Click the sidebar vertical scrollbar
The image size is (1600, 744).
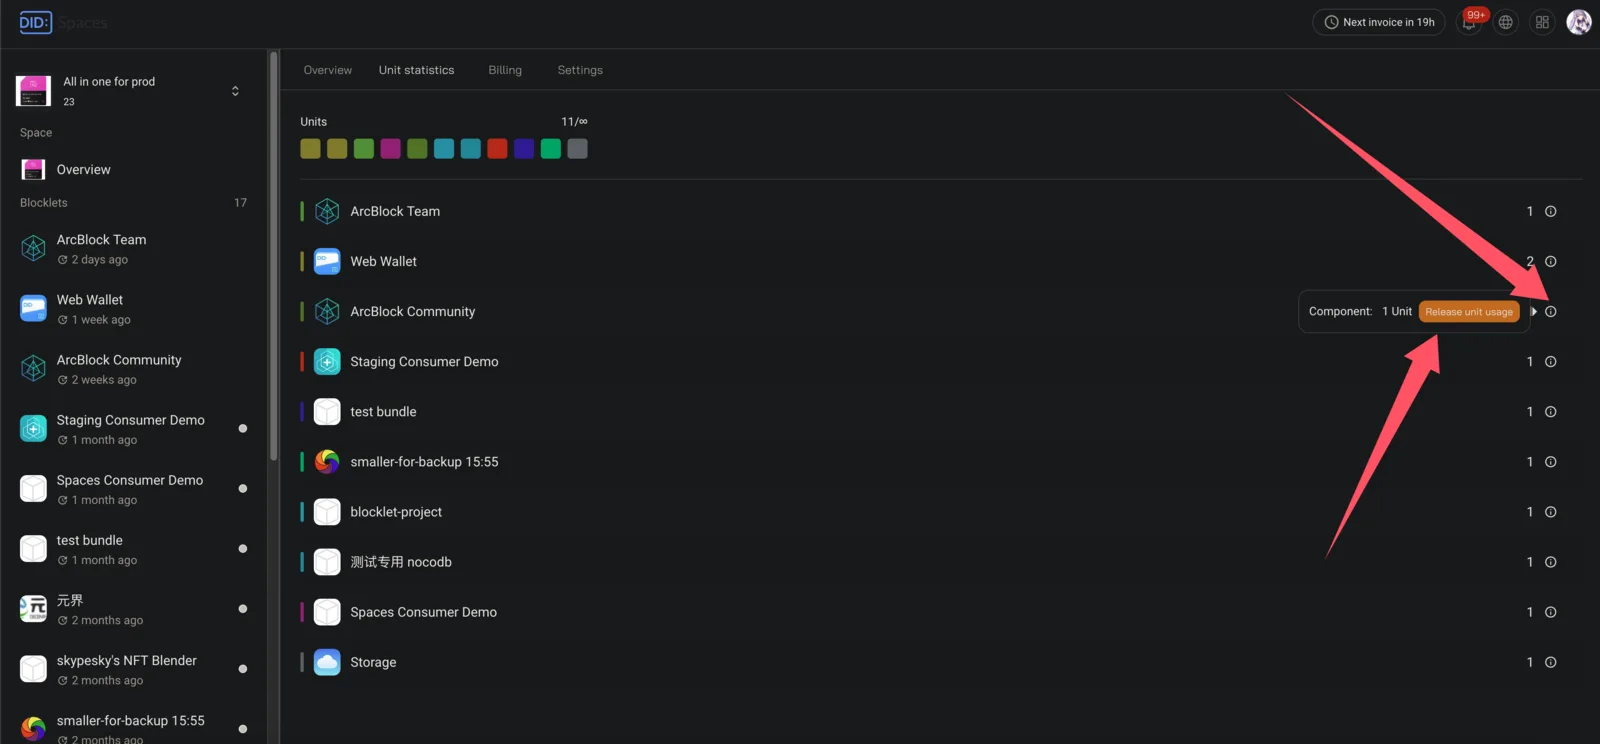tap(273, 257)
